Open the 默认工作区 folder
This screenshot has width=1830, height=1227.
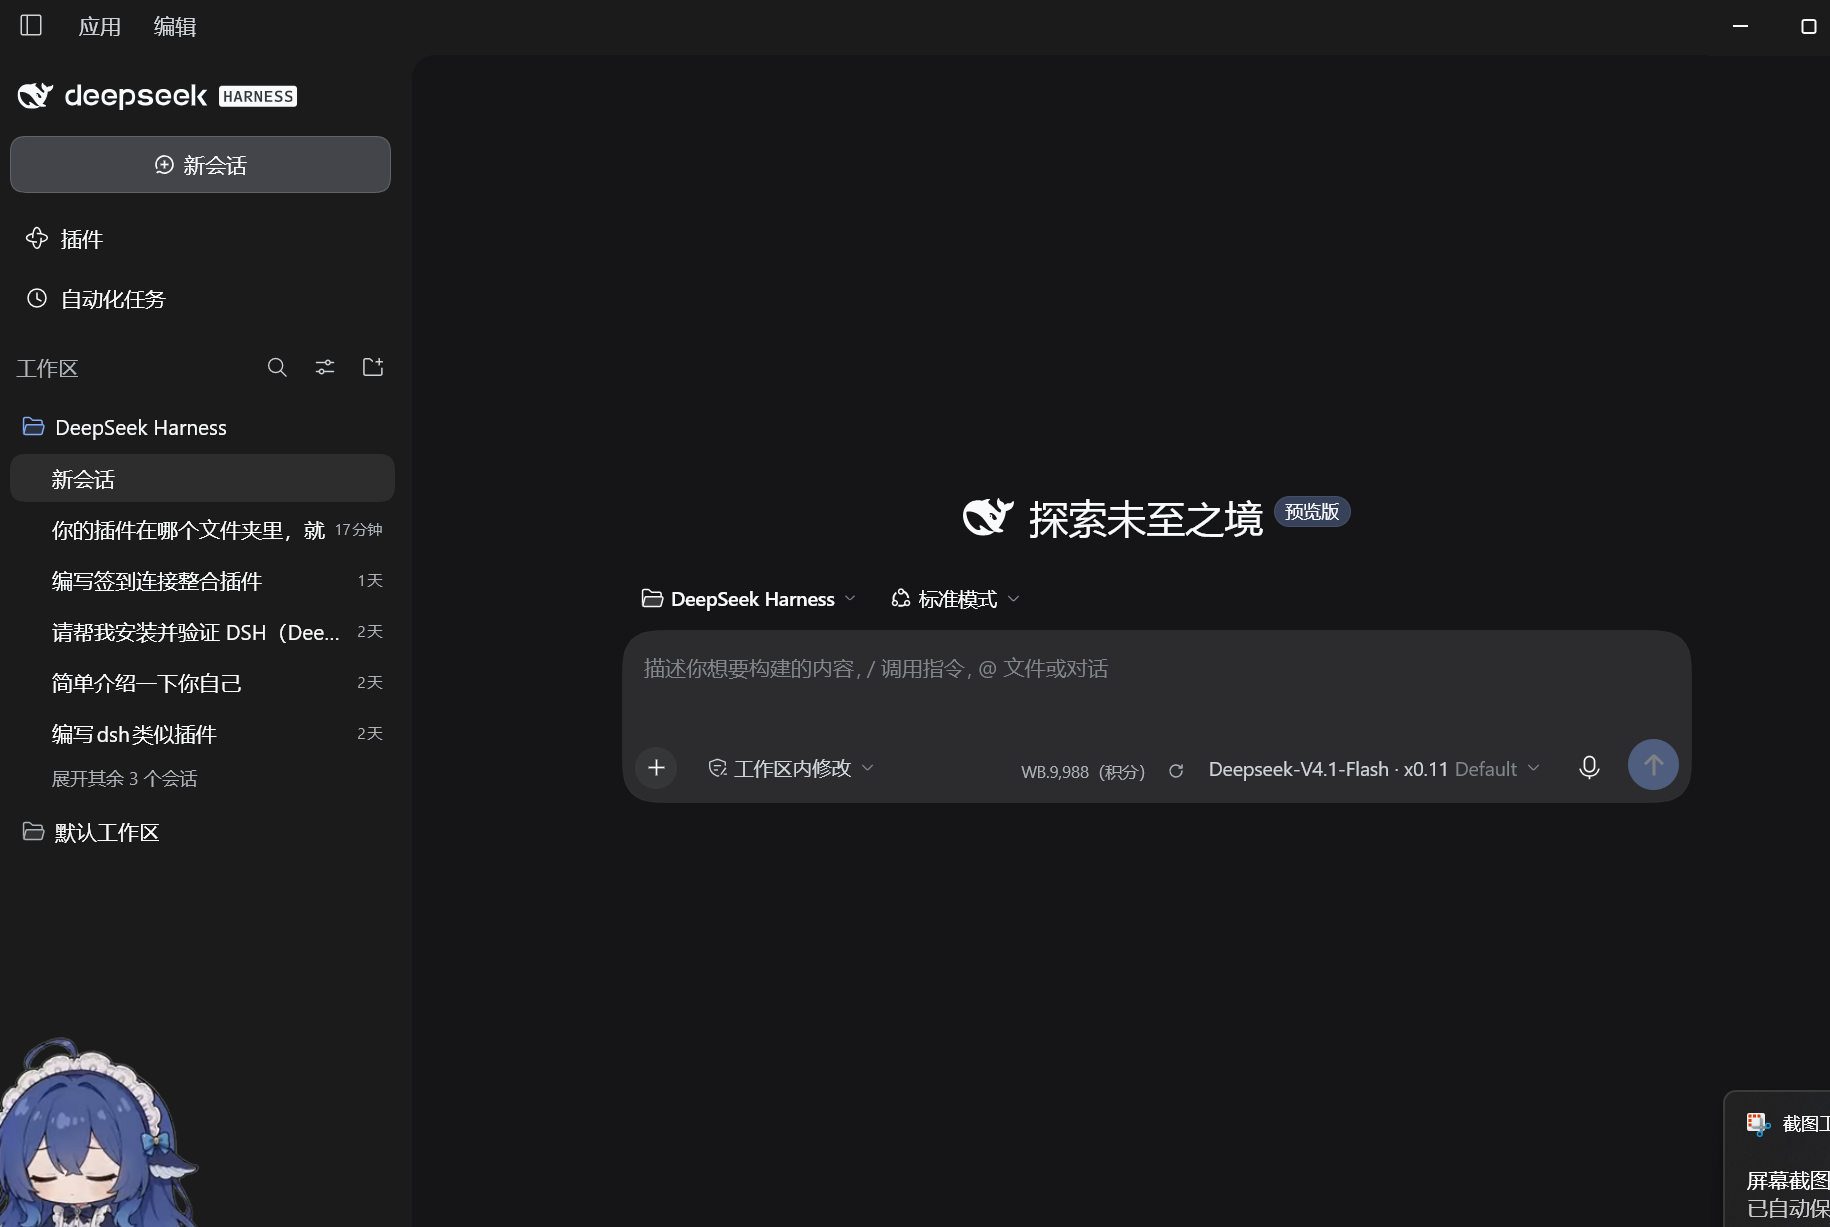click(x=91, y=832)
